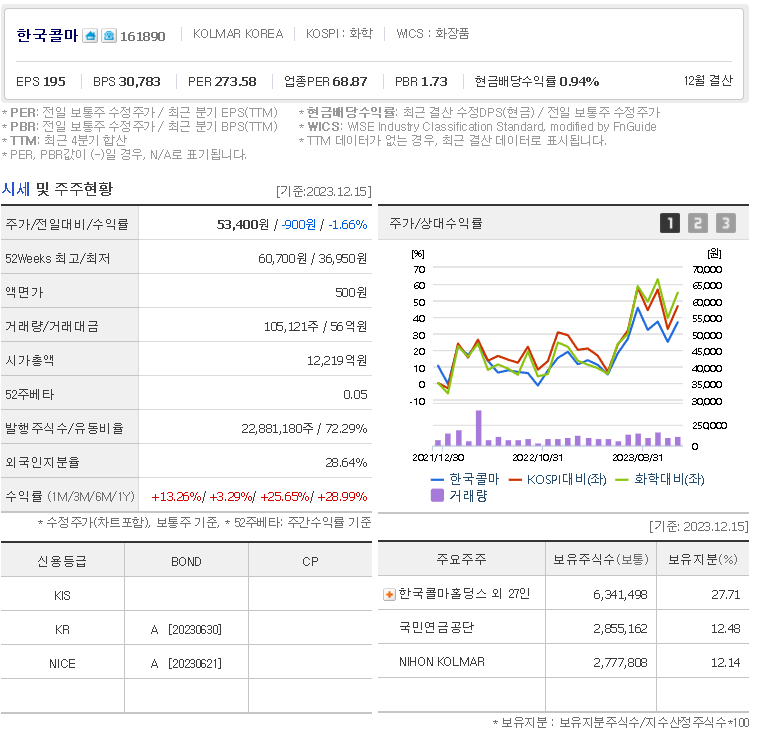Screen dimensions: 762x735
Task: Select the 12.14 ownership percentage
Action: tap(726, 662)
